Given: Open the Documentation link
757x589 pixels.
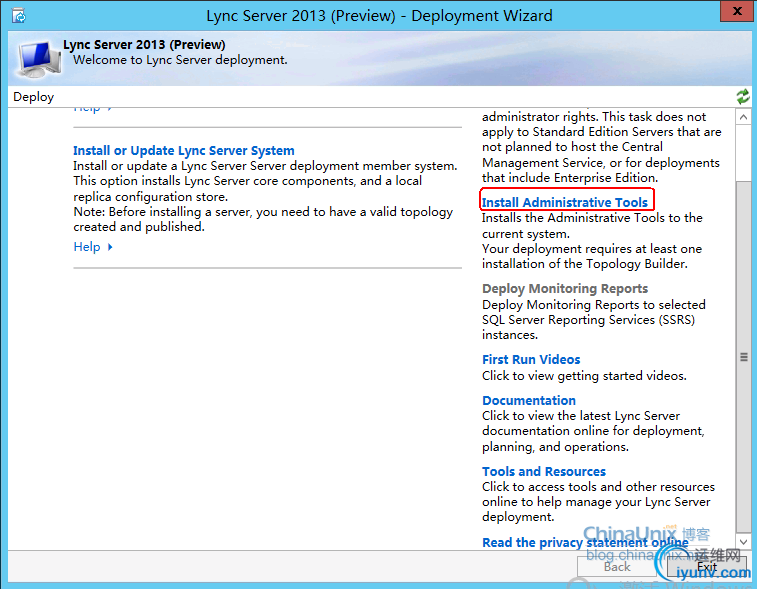Looking at the screenshot, I should (529, 400).
